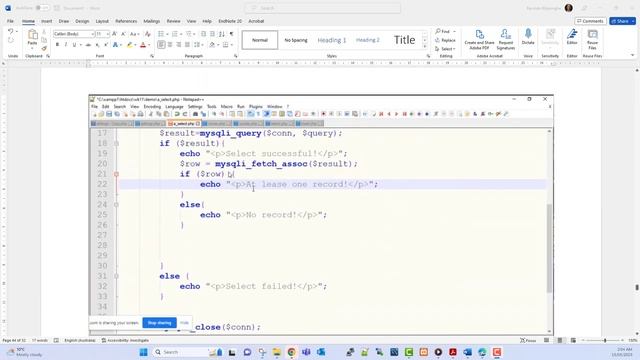Viewport: 640px width, 360px height.
Task: Apply Underline formatting
Action: [x=74, y=44]
